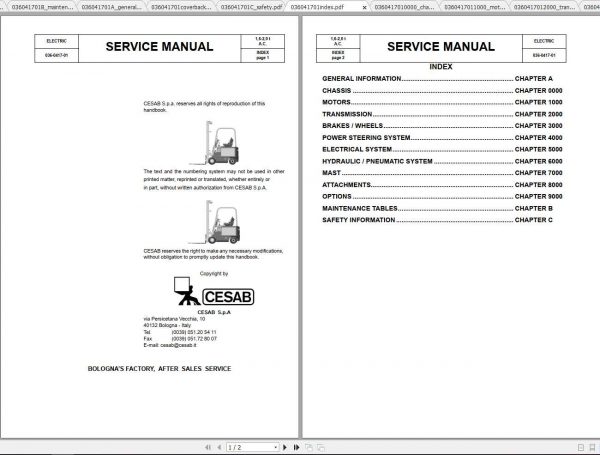Click the SERVICE MANUAL title on right page
This screenshot has width=600, height=455.
pyautogui.click(x=441, y=47)
